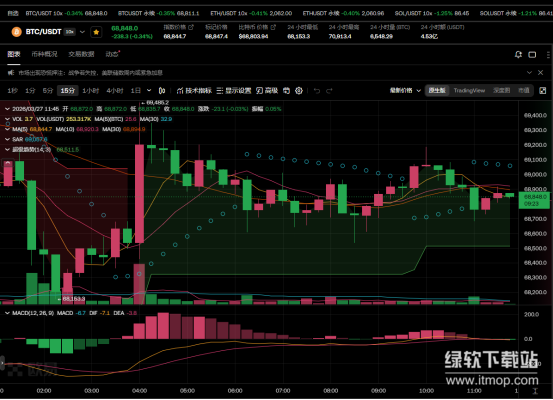Image resolution: width=553 pixels, height=400 pixels.
Task: Select ETH/USDT 10x in the top ticker bar
Action: click(x=251, y=13)
